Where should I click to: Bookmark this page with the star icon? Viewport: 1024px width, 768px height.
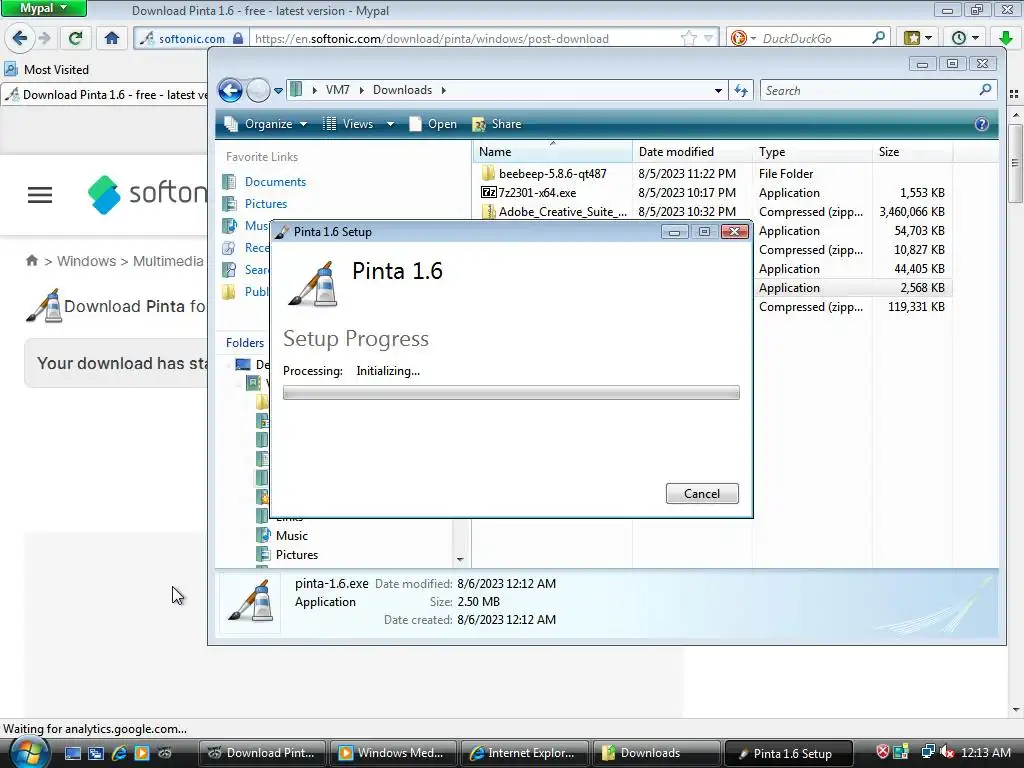[688, 39]
